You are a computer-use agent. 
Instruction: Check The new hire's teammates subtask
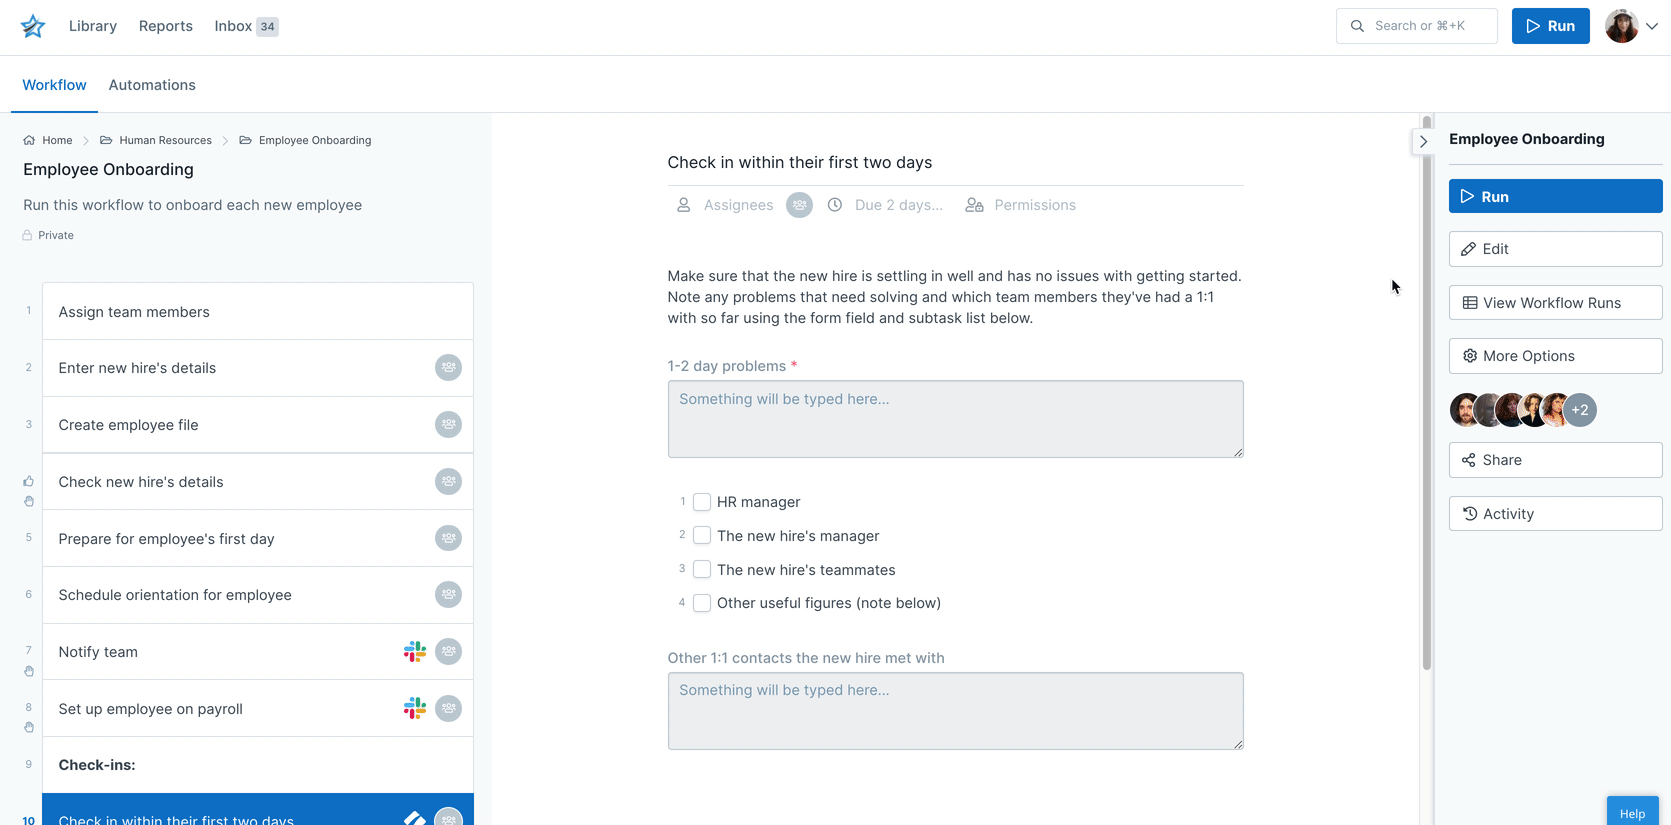pyautogui.click(x=702, y=570)
